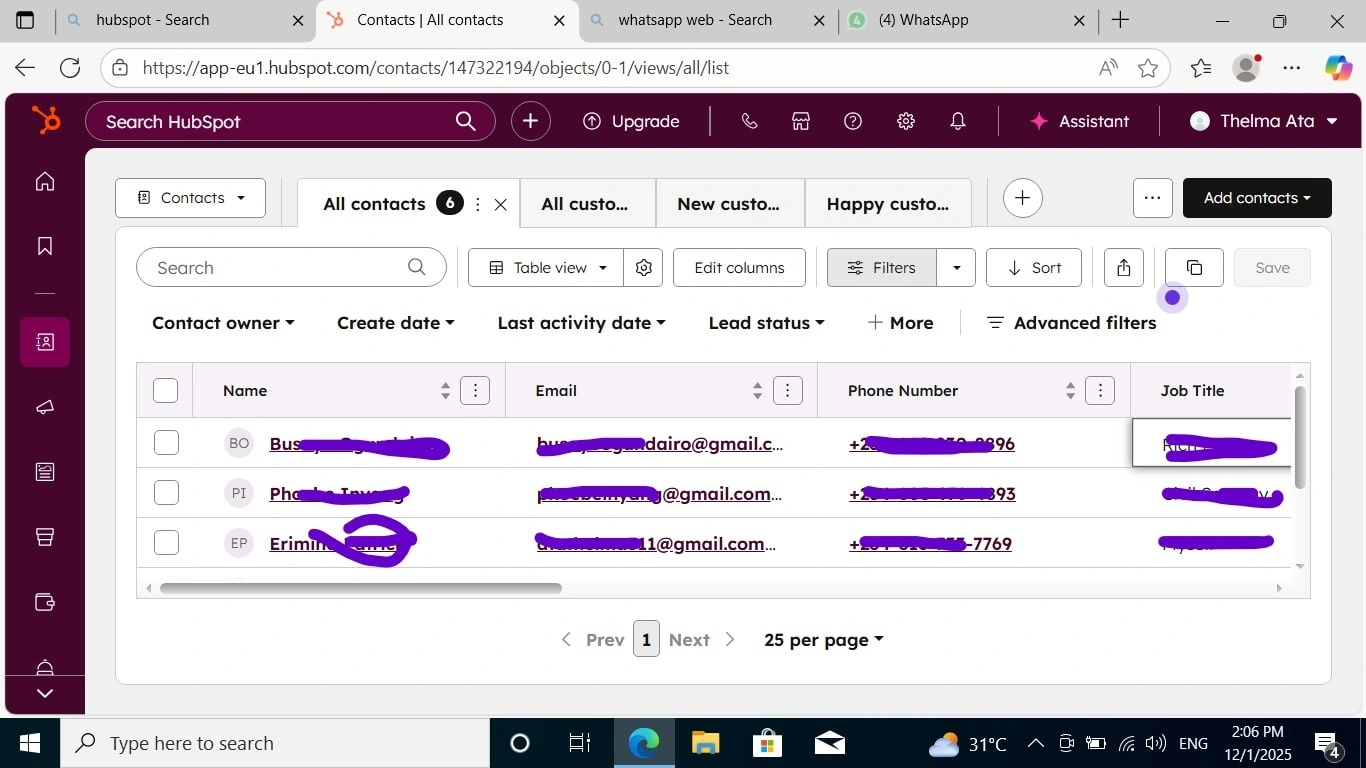This screenshot has height=768, width=1366.
Task: Click the export view icon beside Sort
Action: pyautogui.click(x=1124, y=268)
